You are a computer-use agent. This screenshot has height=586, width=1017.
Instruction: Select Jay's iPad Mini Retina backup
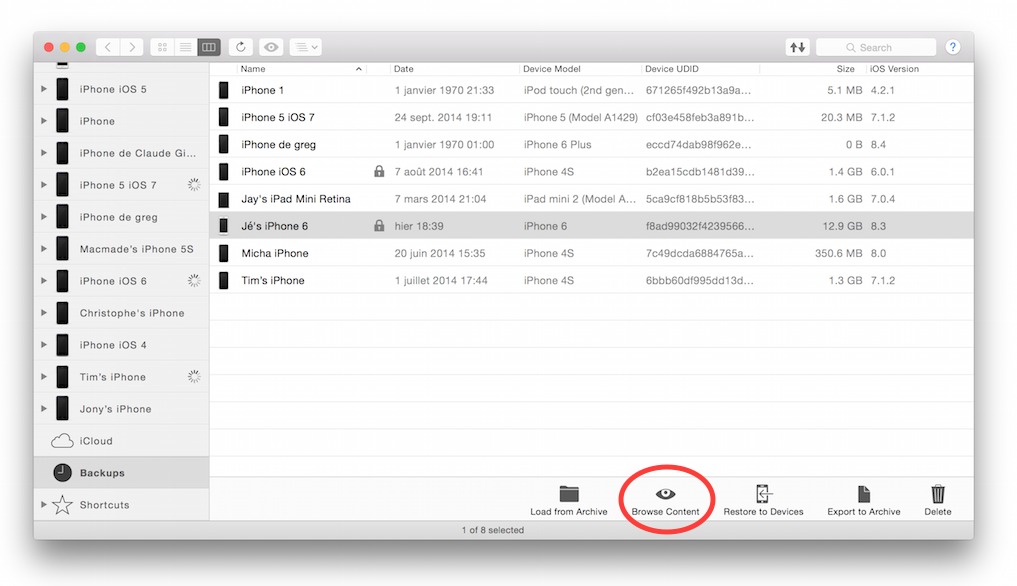pyautogui.click(x=592, y=199)
